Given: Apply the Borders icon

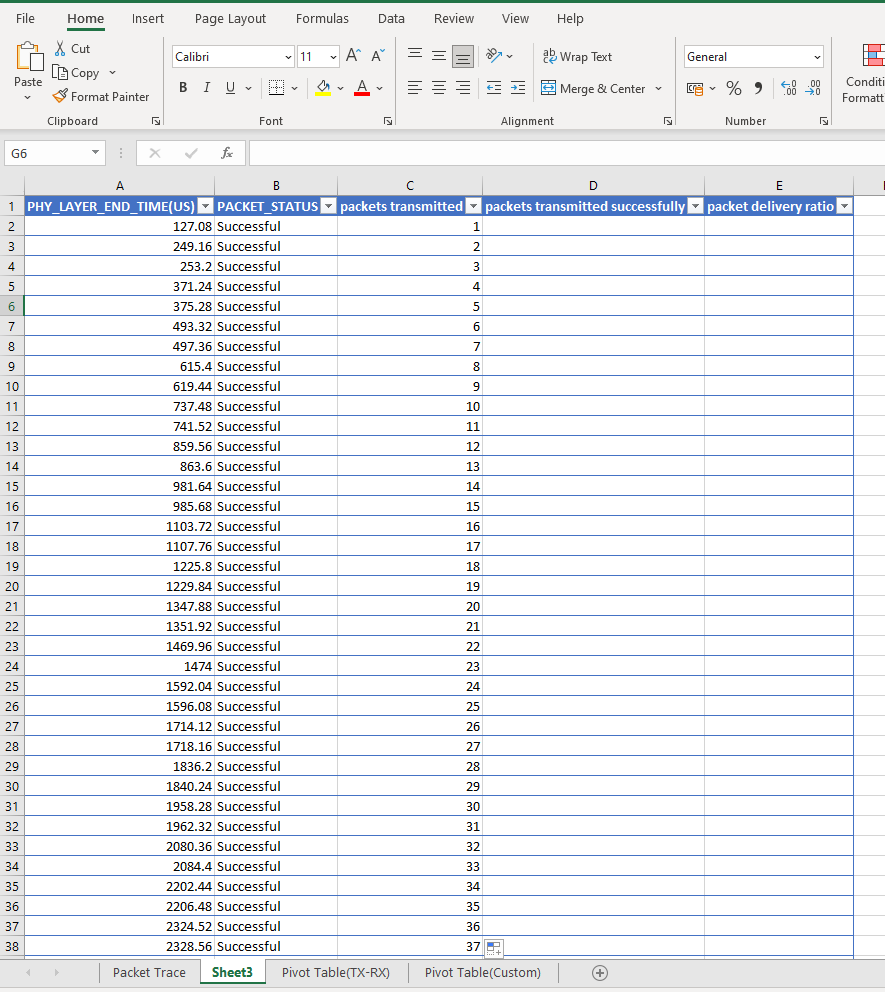Looking at the screenshot, I should [276, 87].
